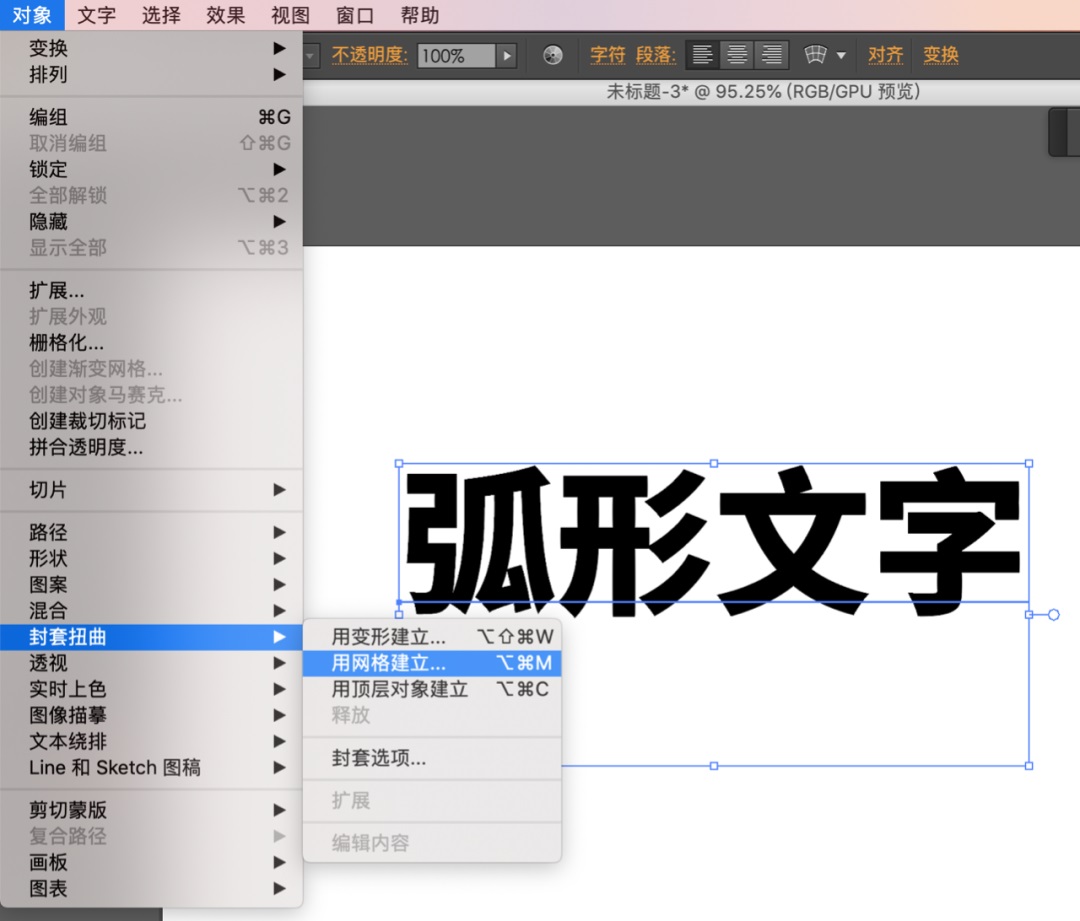
Task: Click the 对齐 link in control bar
Action: [x=885, y=54]
